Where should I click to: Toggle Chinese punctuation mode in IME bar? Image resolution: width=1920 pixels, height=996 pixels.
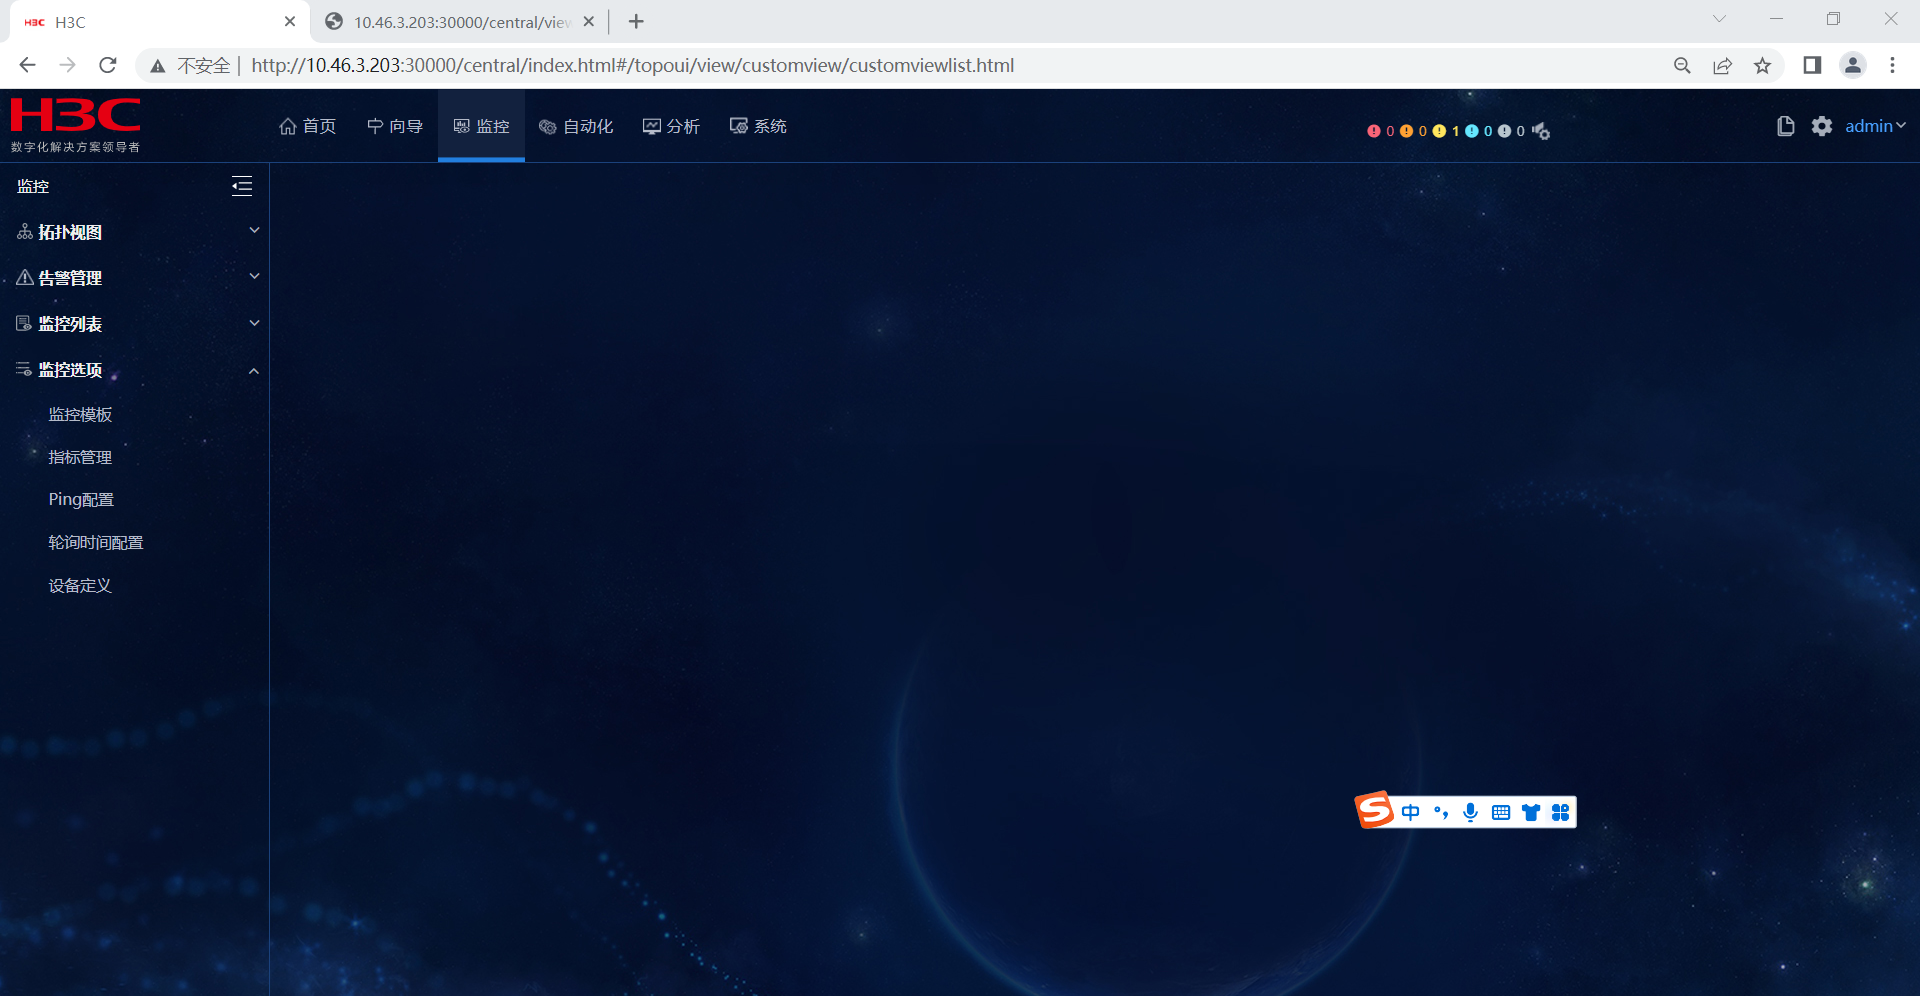pos(1441,812)
